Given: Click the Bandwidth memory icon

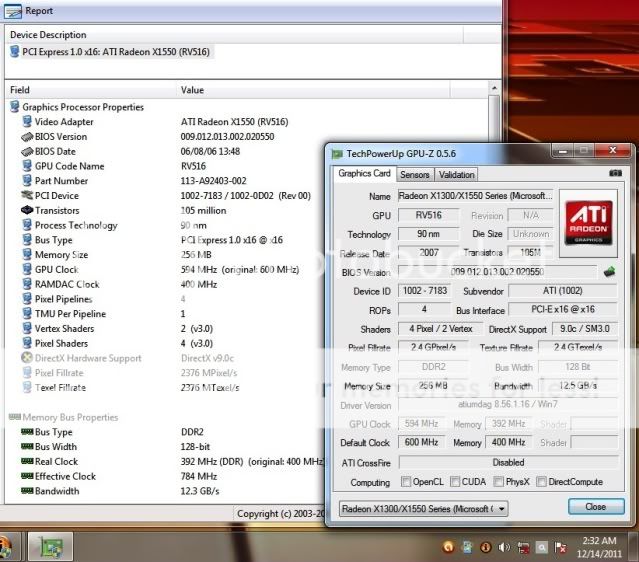Looking at the screenshot, I should [27, 491].
